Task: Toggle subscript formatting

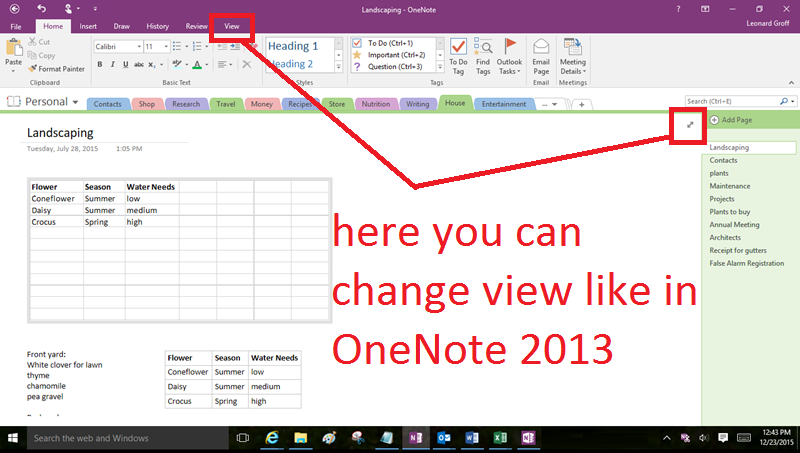Action: [x=152, y=64]
